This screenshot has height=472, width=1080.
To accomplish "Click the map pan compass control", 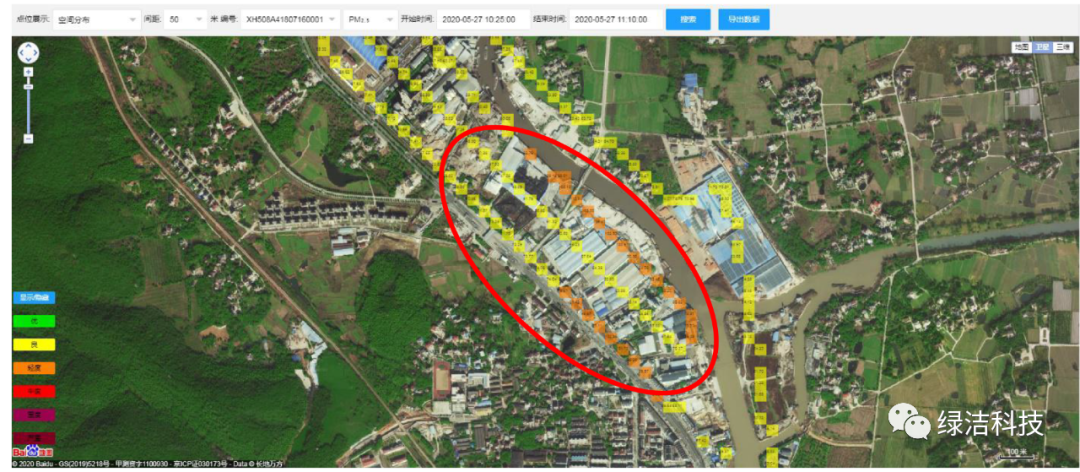I will [29, 53].
